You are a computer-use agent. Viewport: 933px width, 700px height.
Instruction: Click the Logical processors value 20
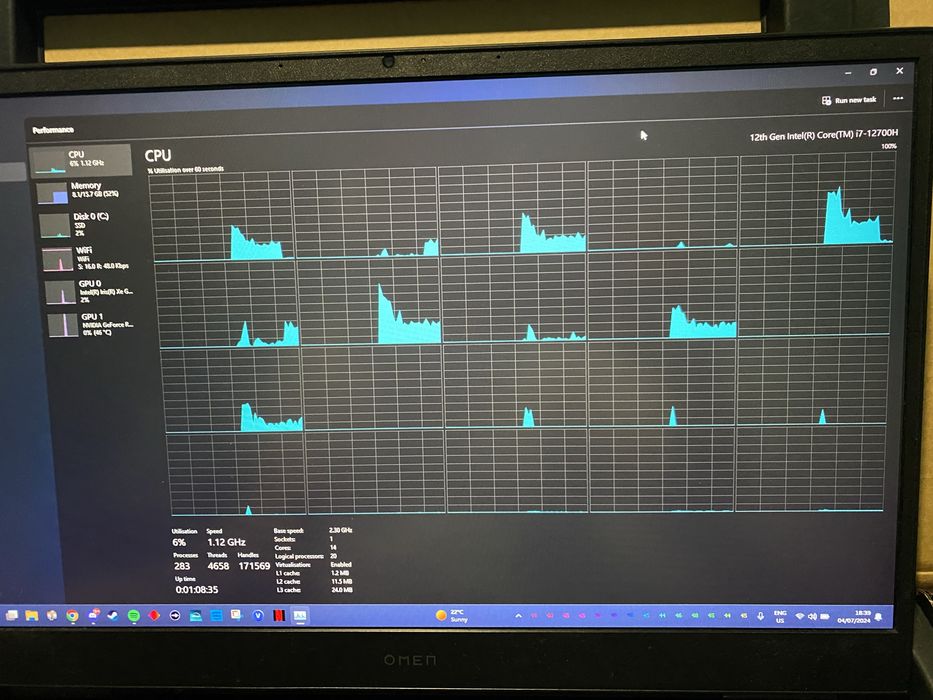333,556
